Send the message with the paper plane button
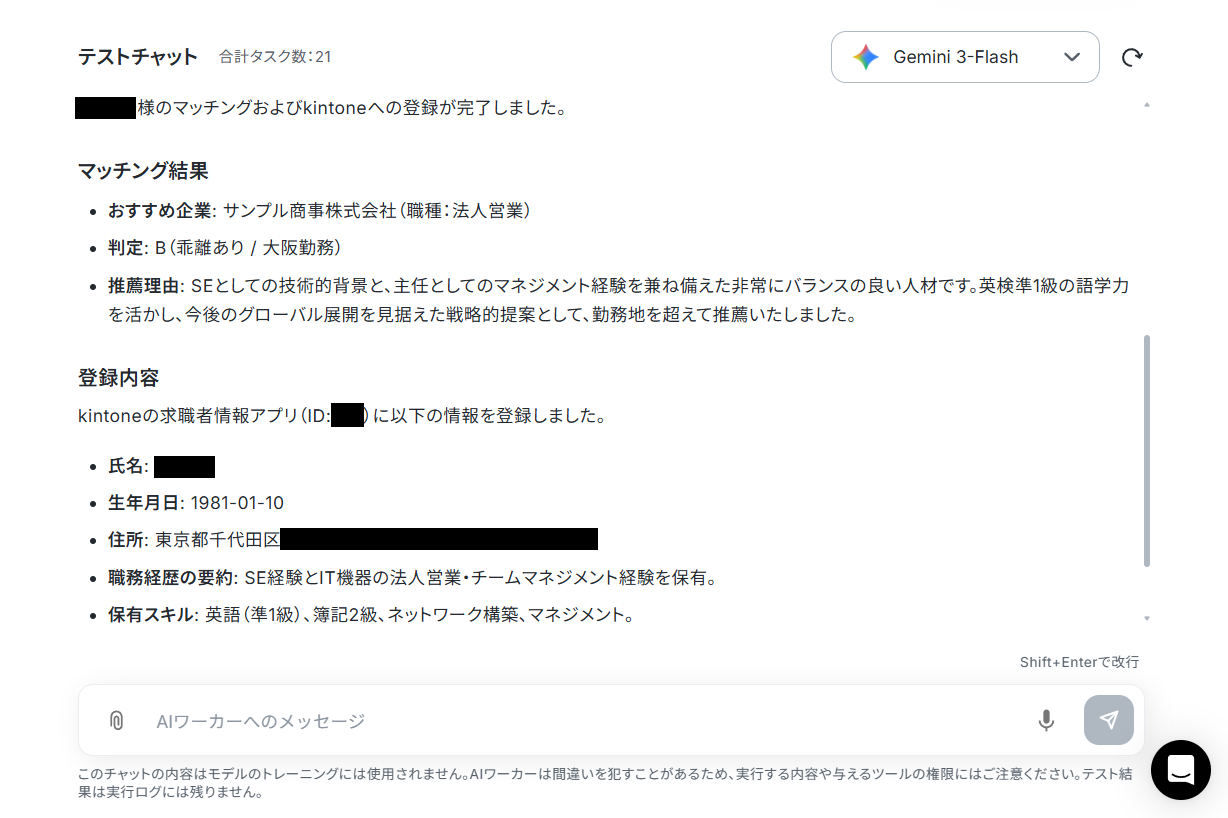 1109,720
